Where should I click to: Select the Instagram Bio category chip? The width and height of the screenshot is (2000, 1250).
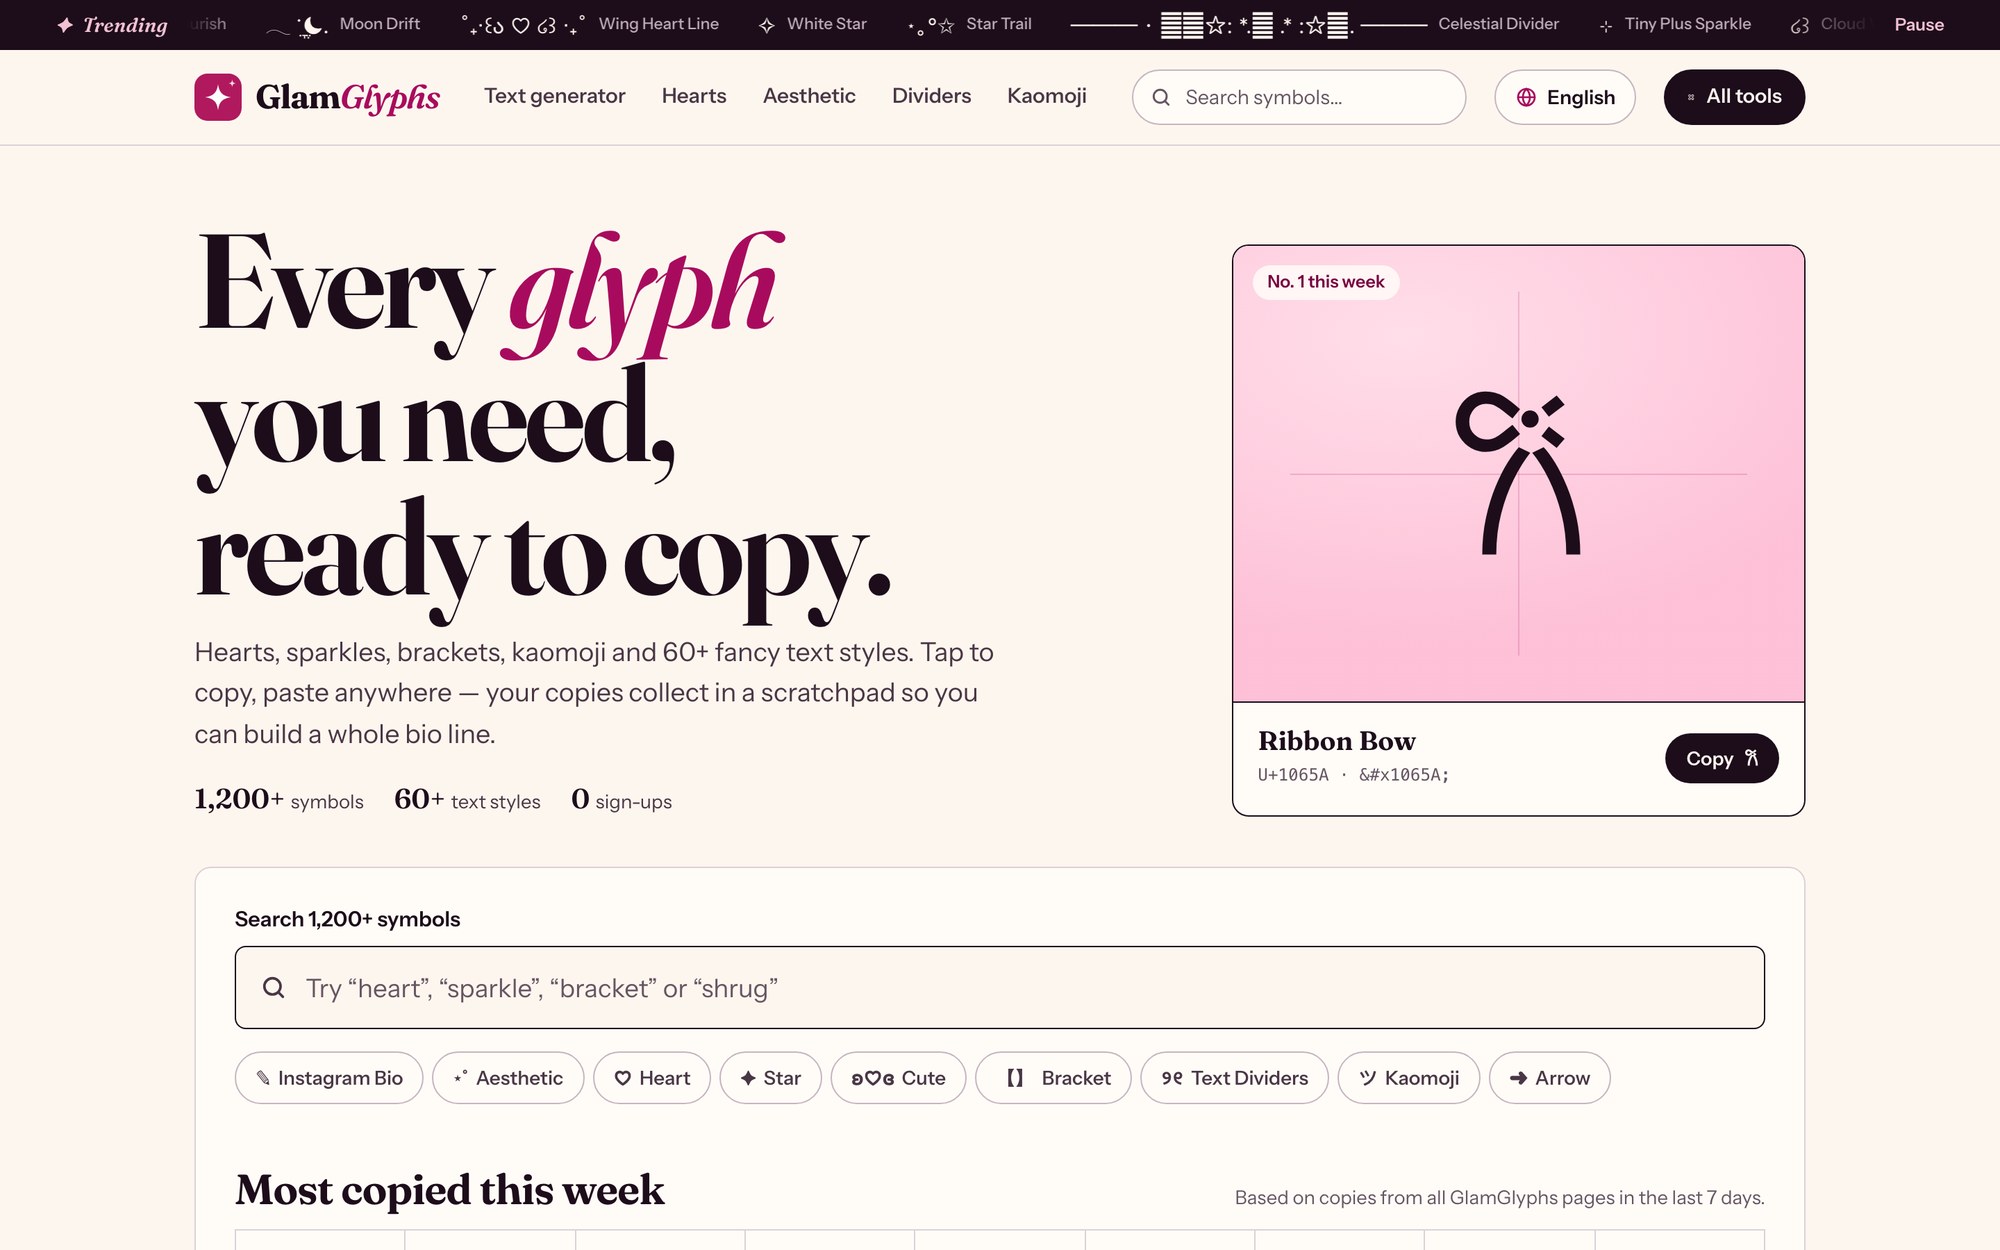click(329, 1078)
